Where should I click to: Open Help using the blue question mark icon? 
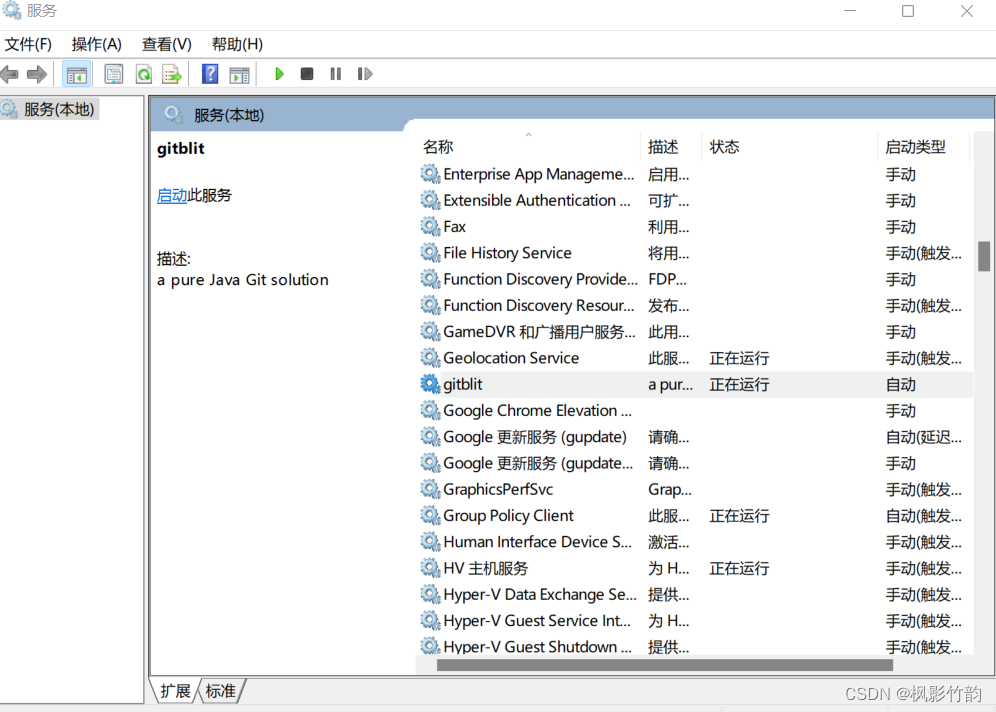[209, 73]
